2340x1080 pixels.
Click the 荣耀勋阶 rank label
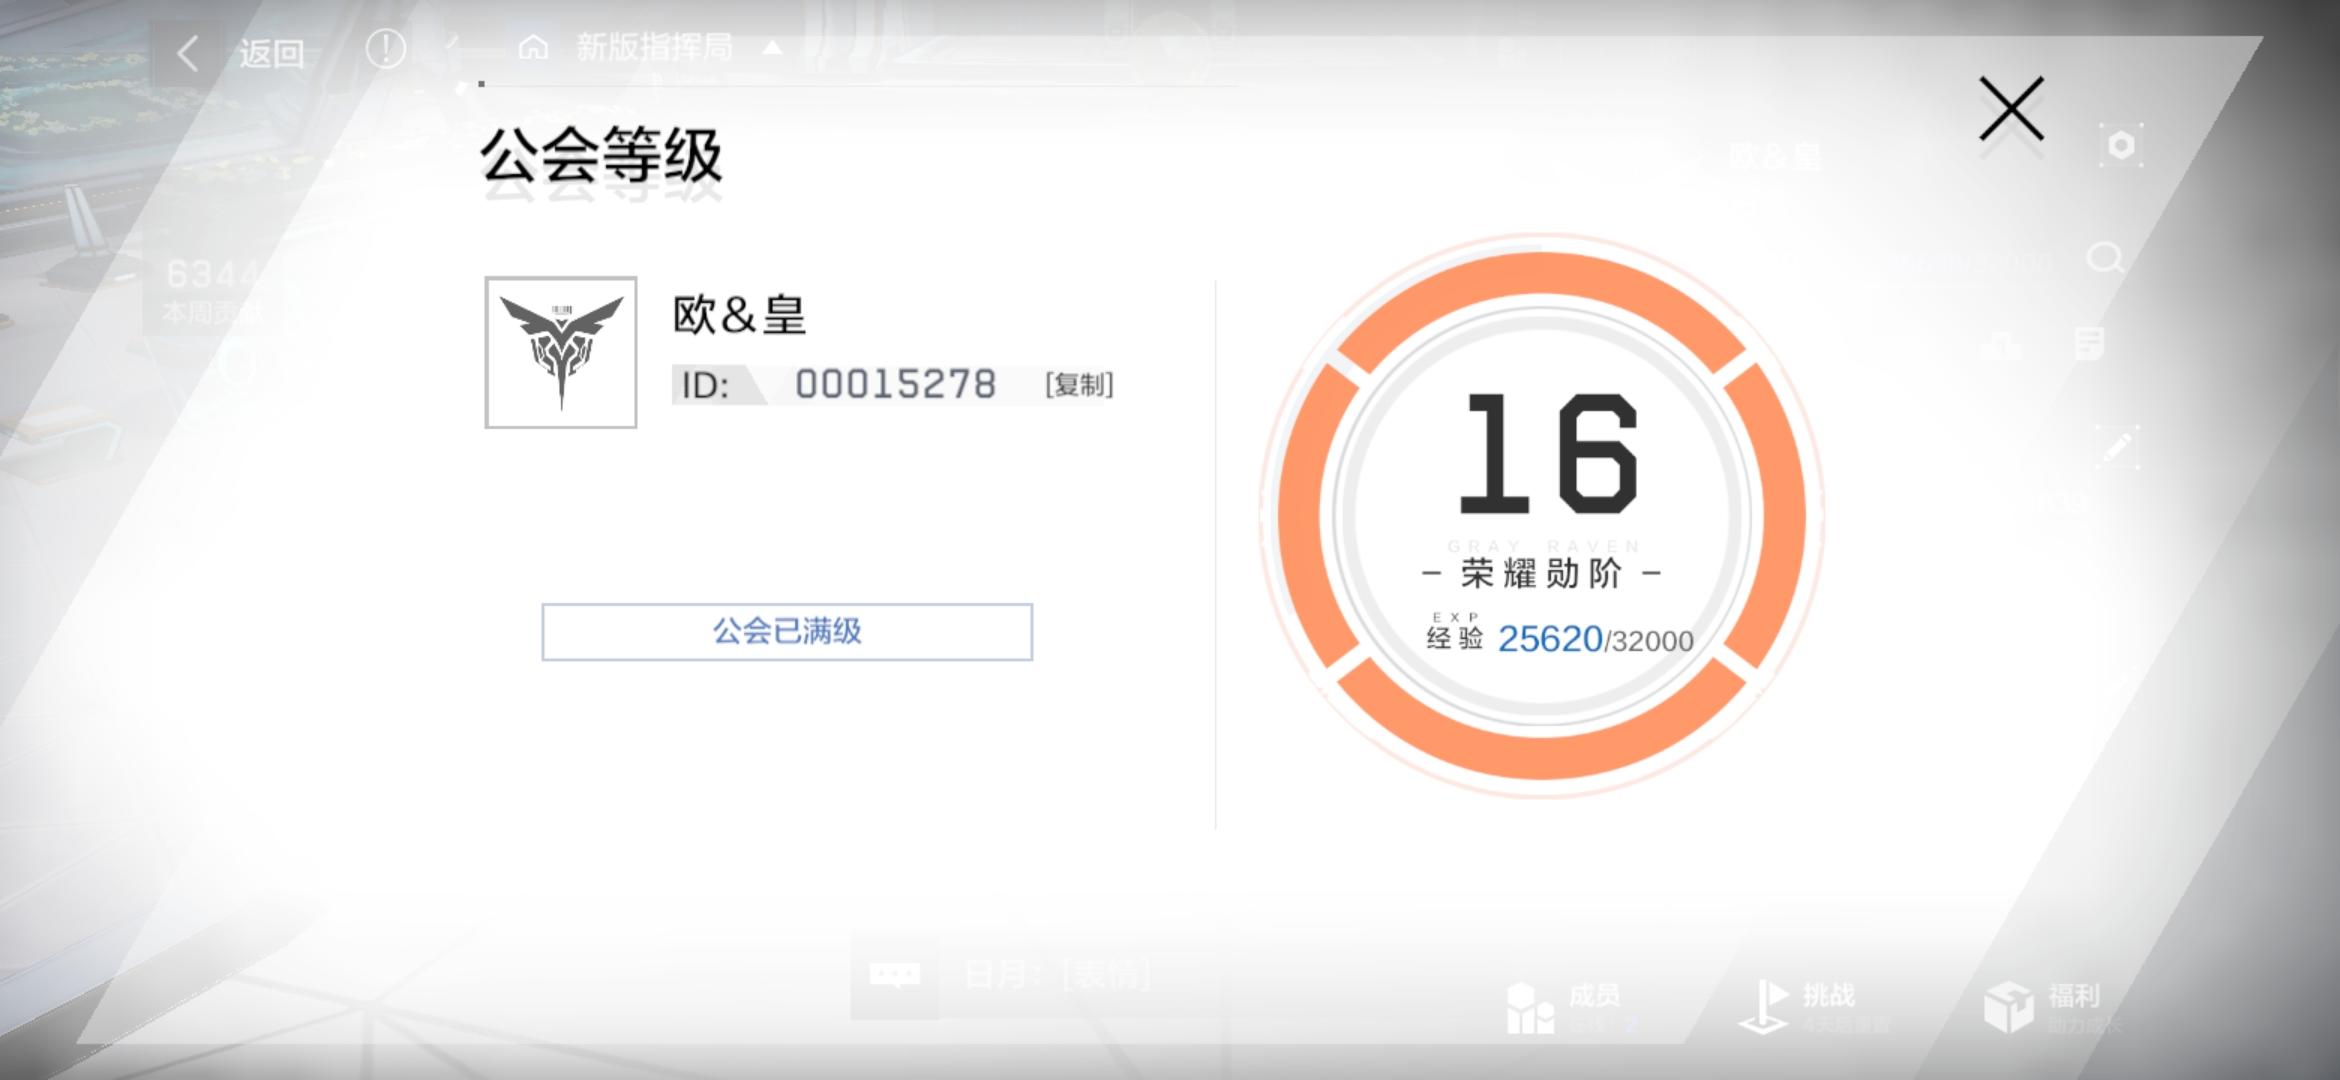[1541, 574]
